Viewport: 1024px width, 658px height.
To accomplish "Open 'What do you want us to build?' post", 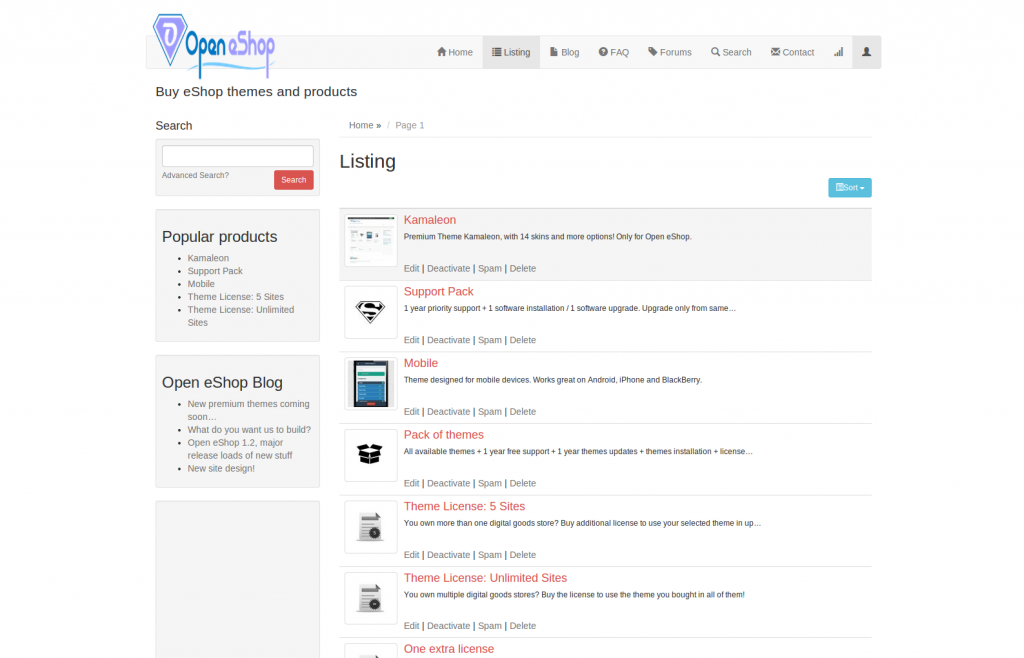I will tap(249, 430).
